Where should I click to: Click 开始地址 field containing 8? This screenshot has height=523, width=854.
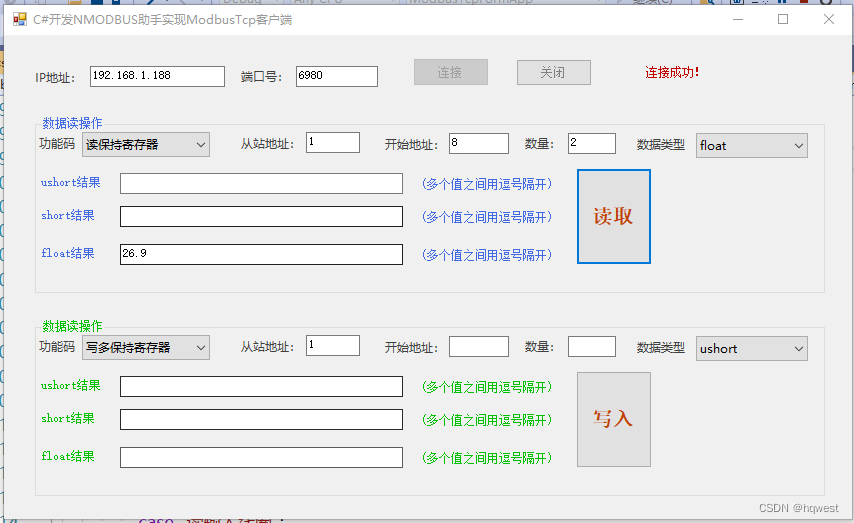tap(479, 144)
